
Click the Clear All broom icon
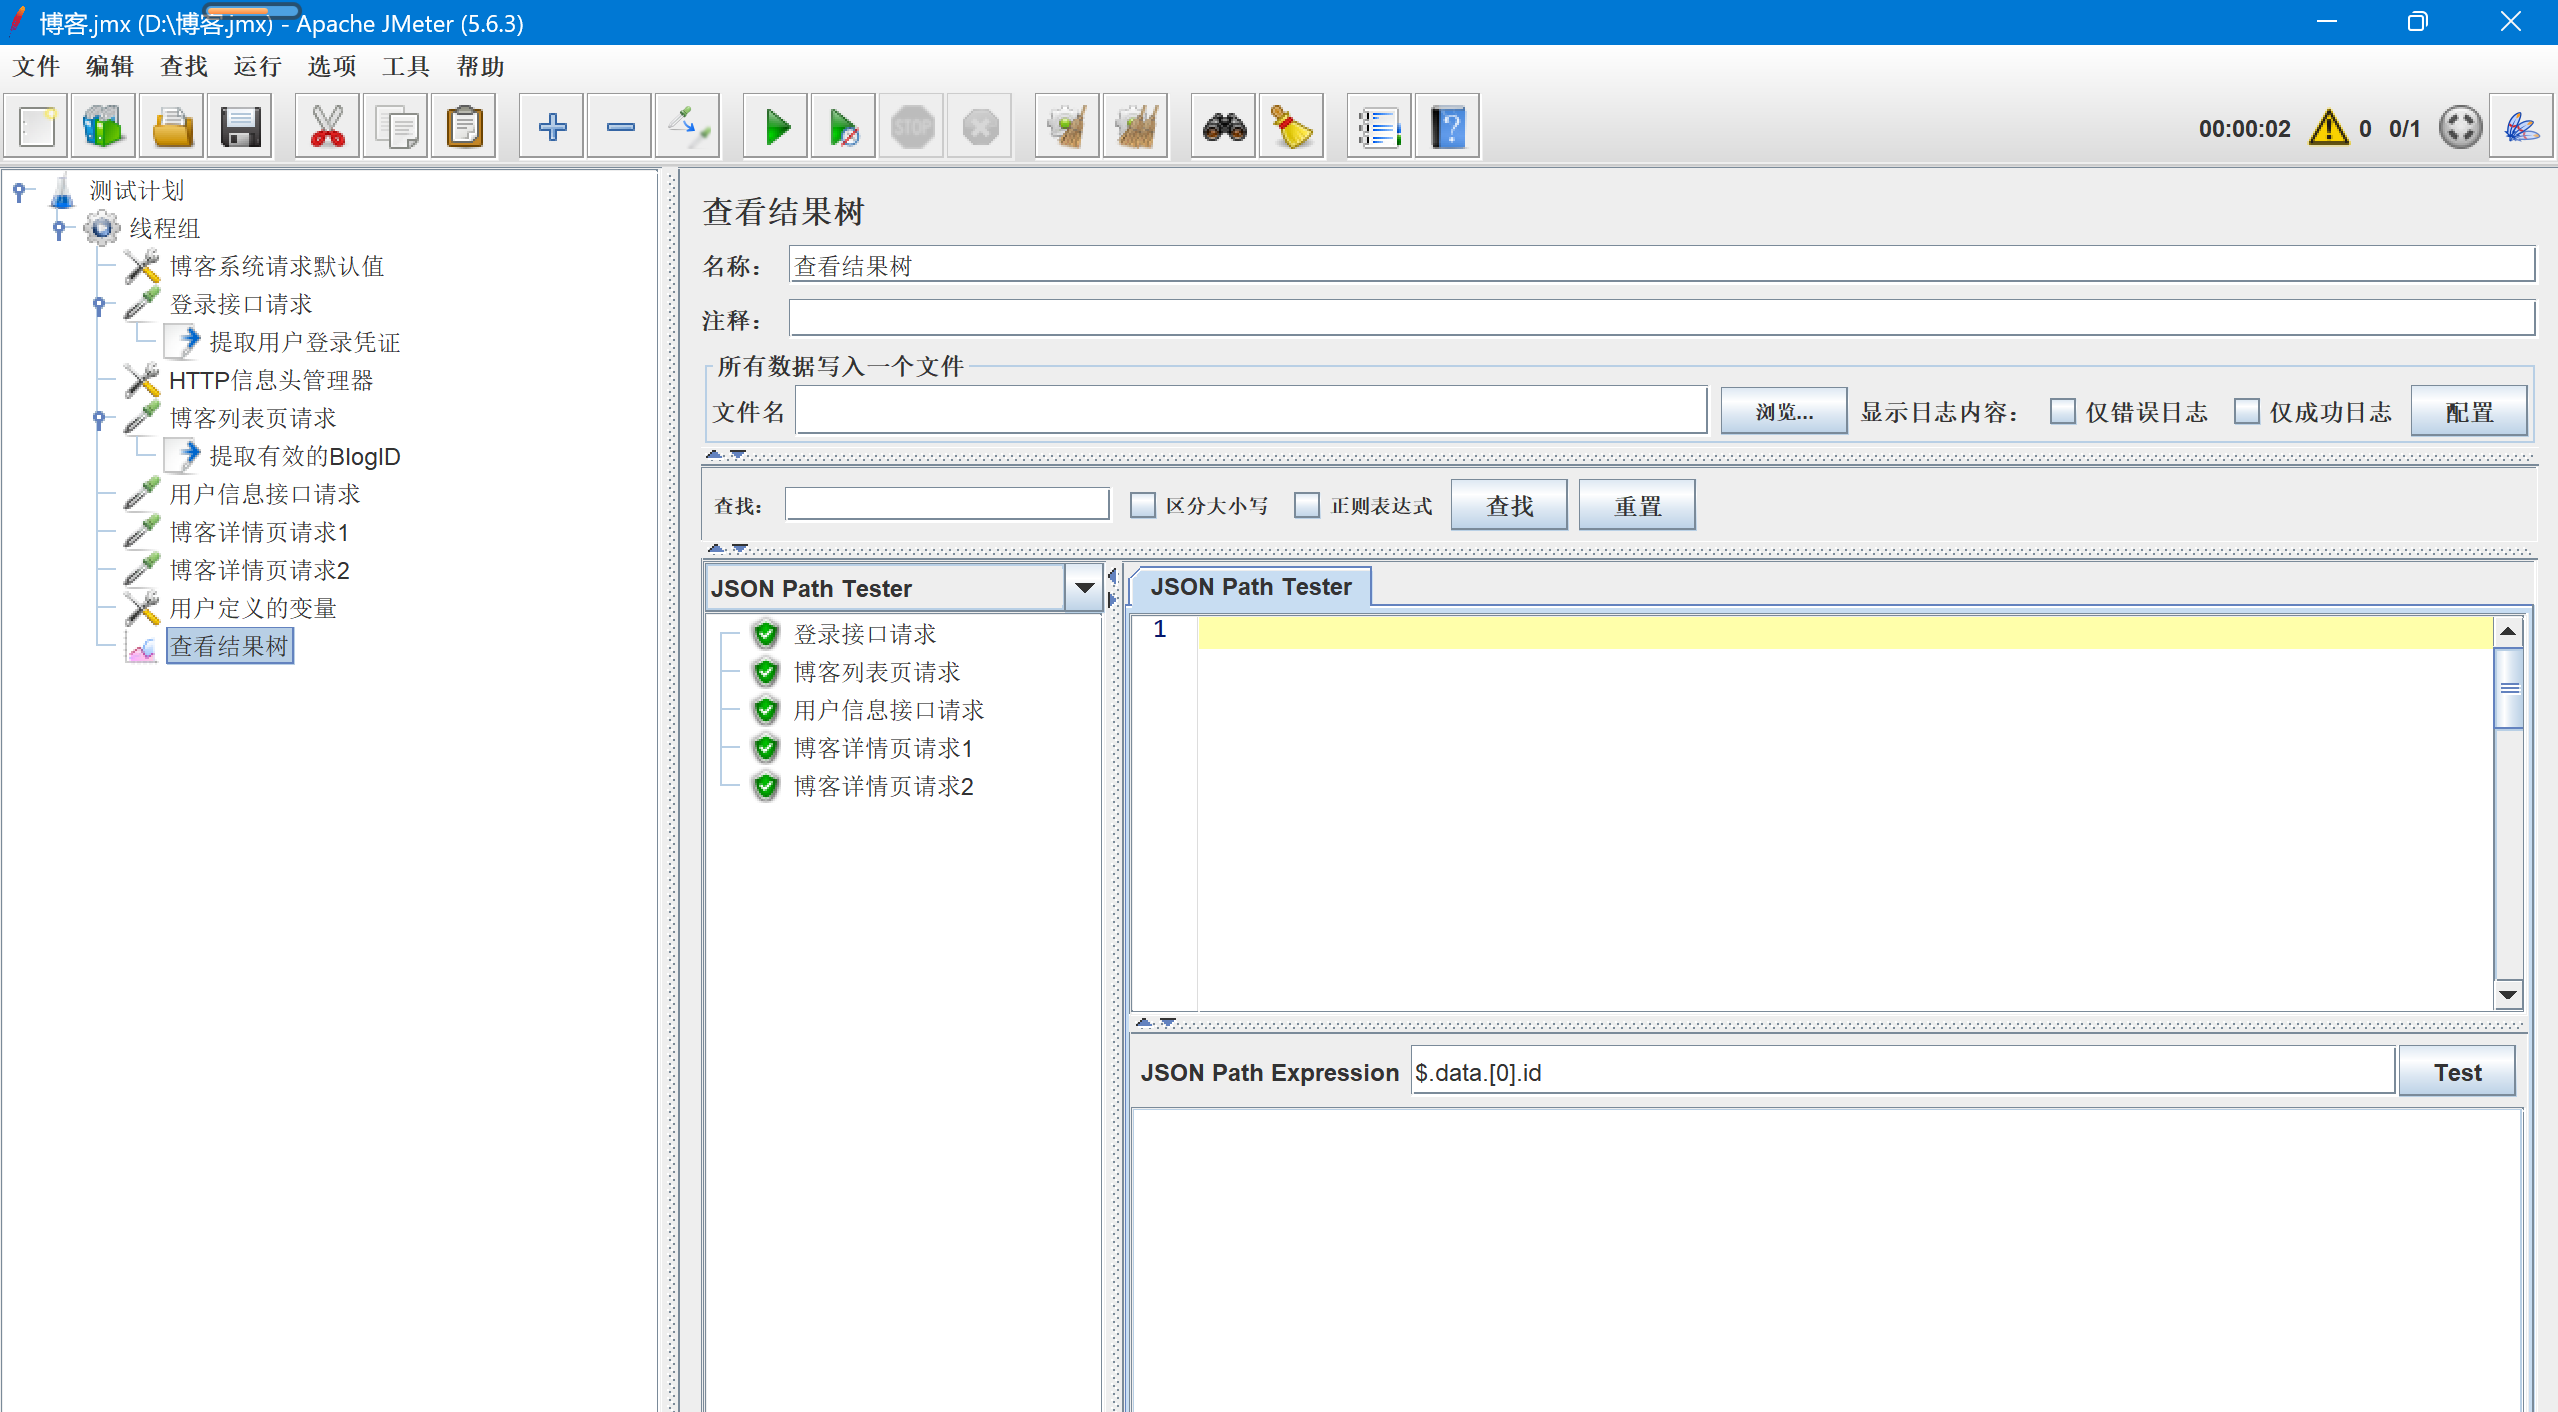[1135, 127]
